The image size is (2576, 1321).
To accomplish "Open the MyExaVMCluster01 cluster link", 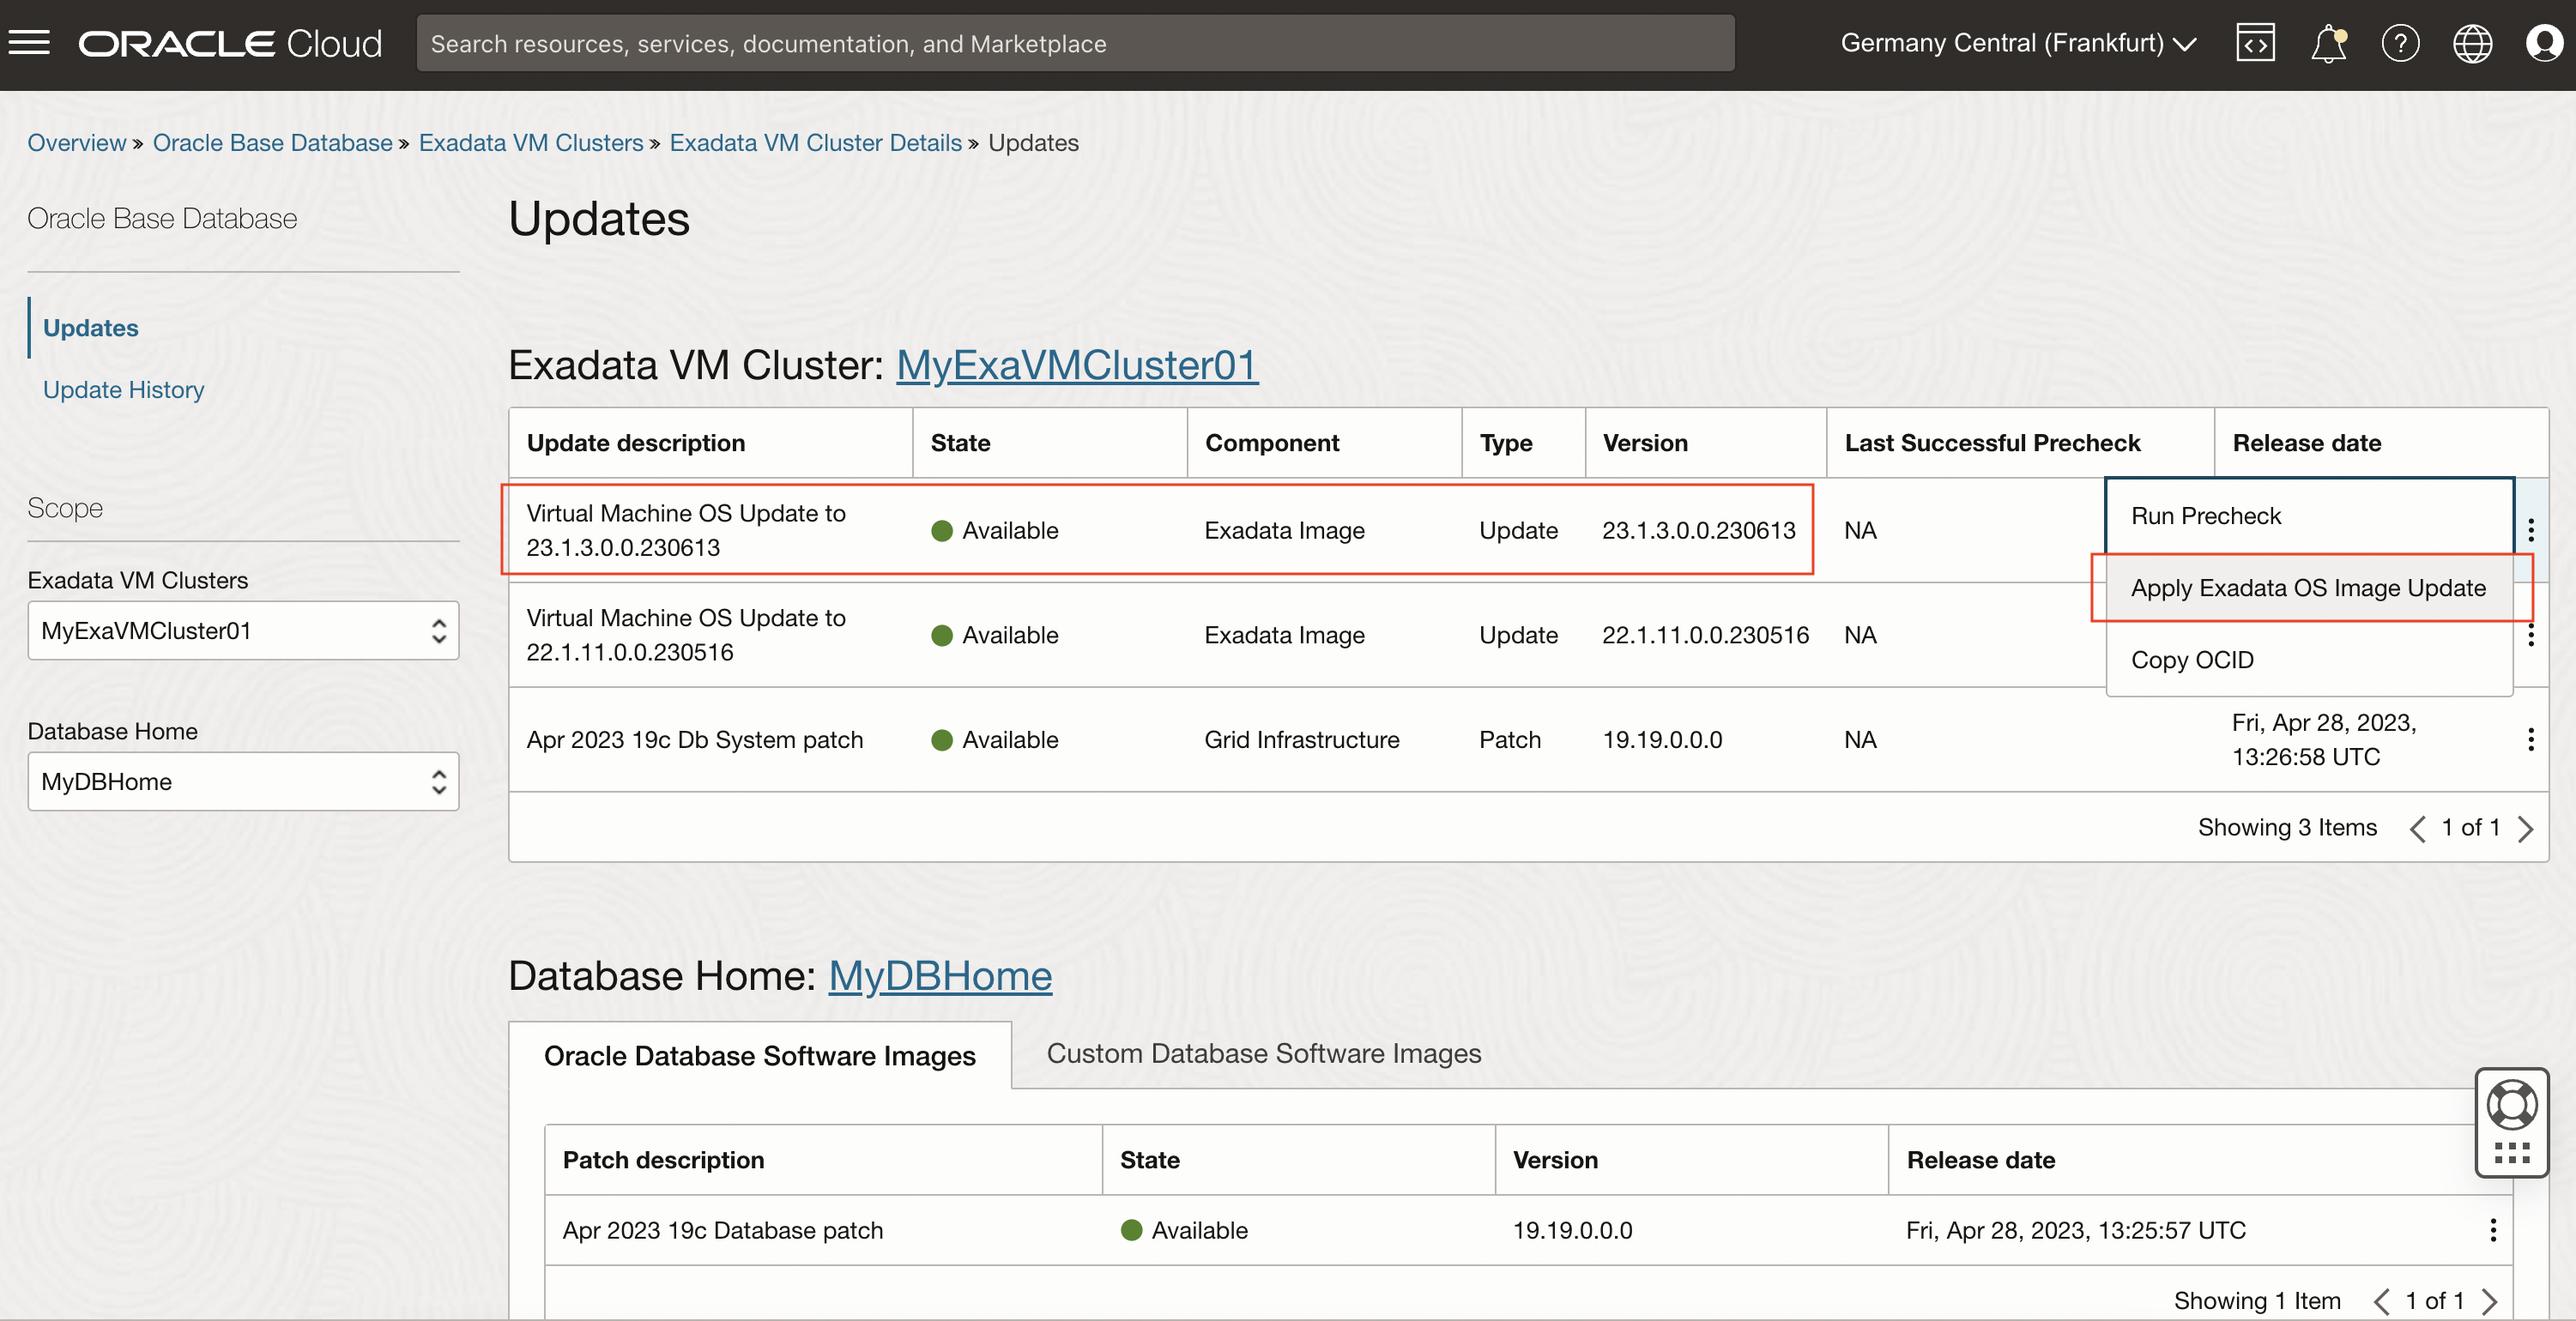I will (x=1076, y=365).
